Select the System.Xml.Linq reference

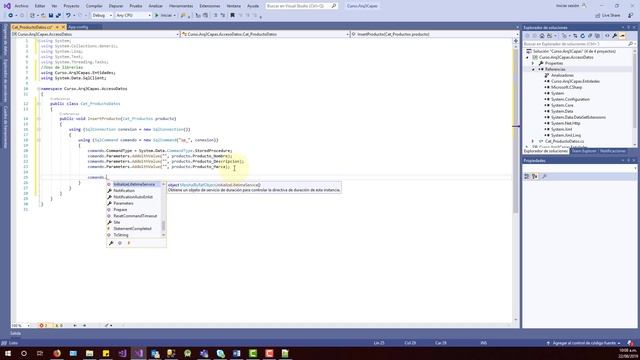[566, 135]
